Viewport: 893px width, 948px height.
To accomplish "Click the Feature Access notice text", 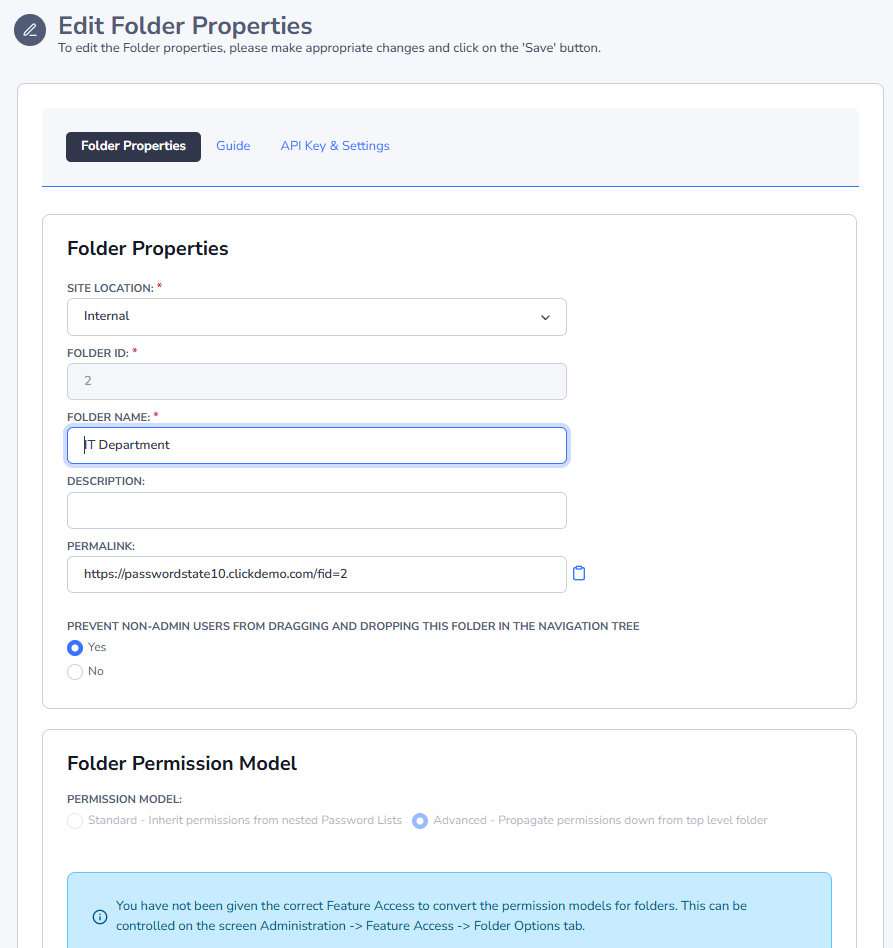I will (431, 915).
